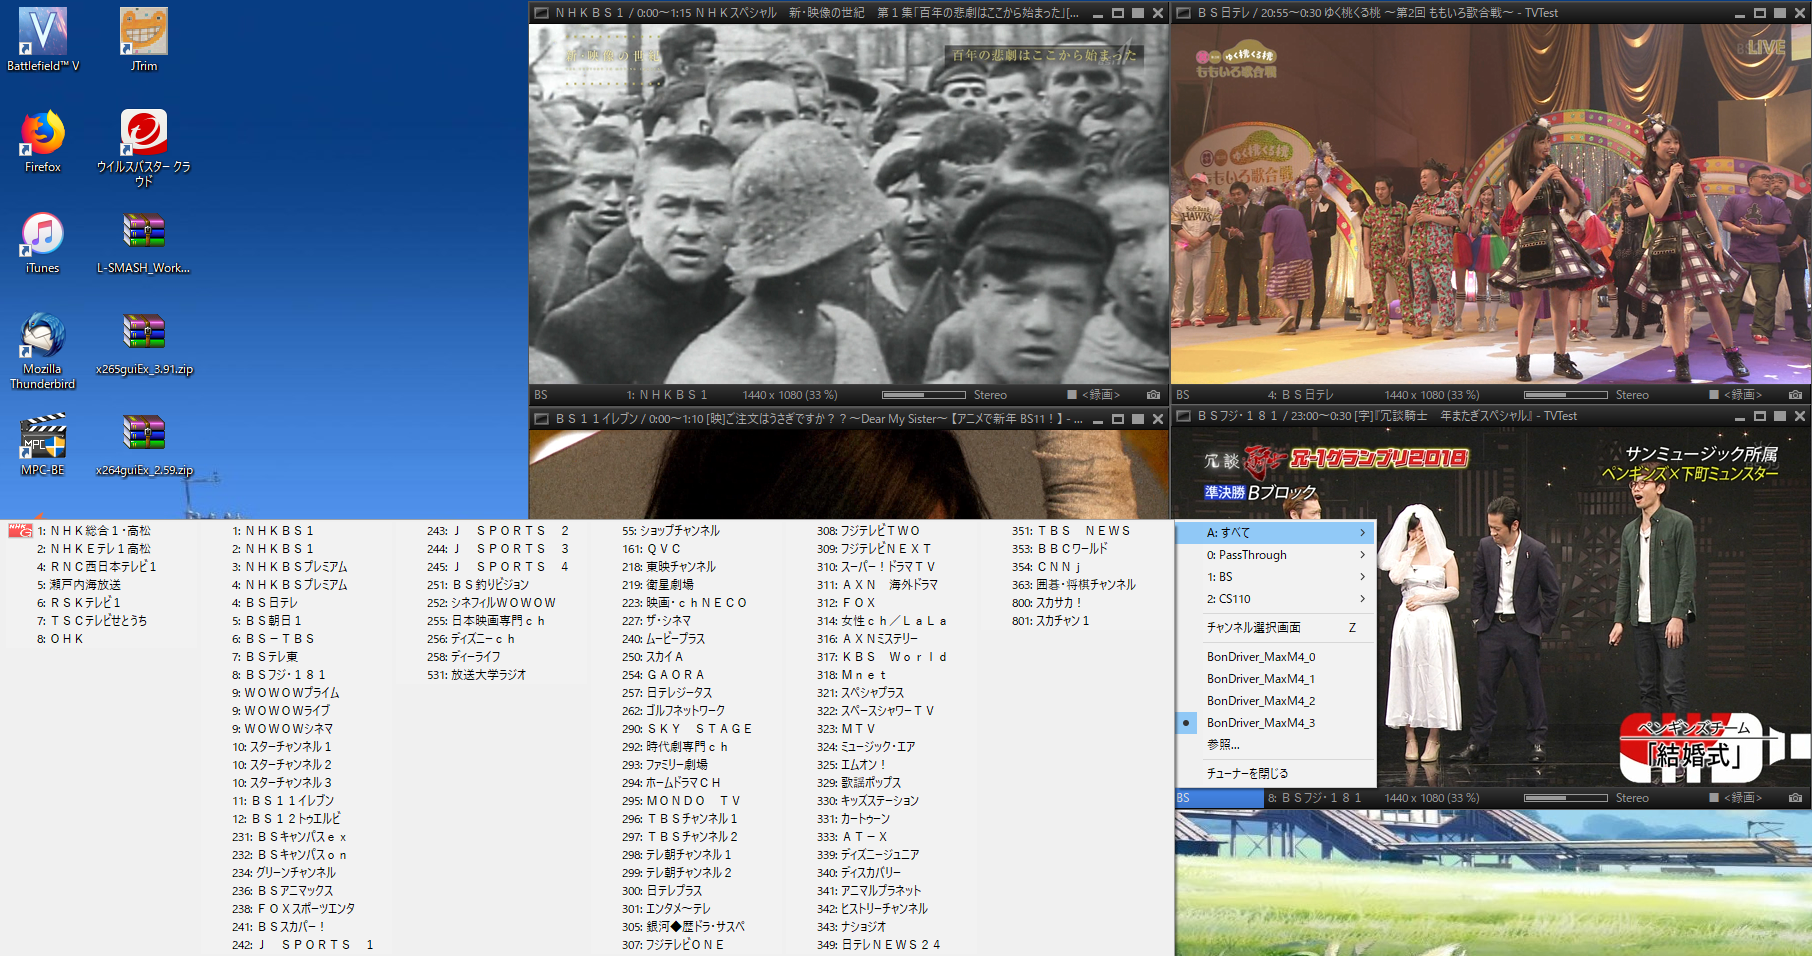Click '1440 x 1080 (33 %)' in NHK BS1 window
Screen dimensions: 1812x956
tap(790, 395)
